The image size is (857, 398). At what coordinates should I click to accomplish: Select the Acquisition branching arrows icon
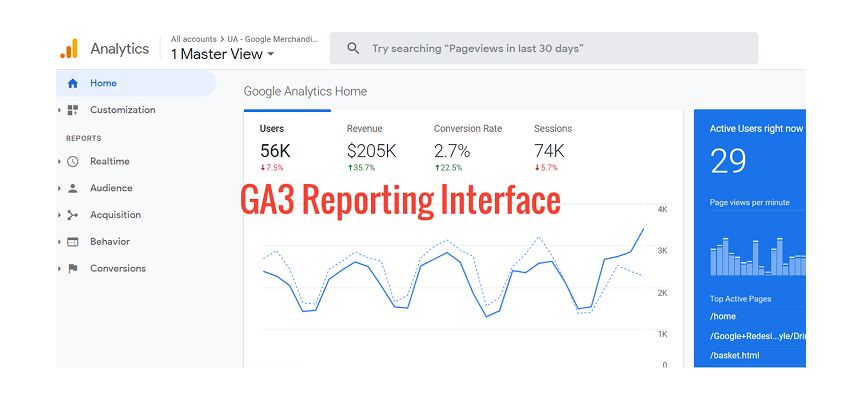point(73,215)
